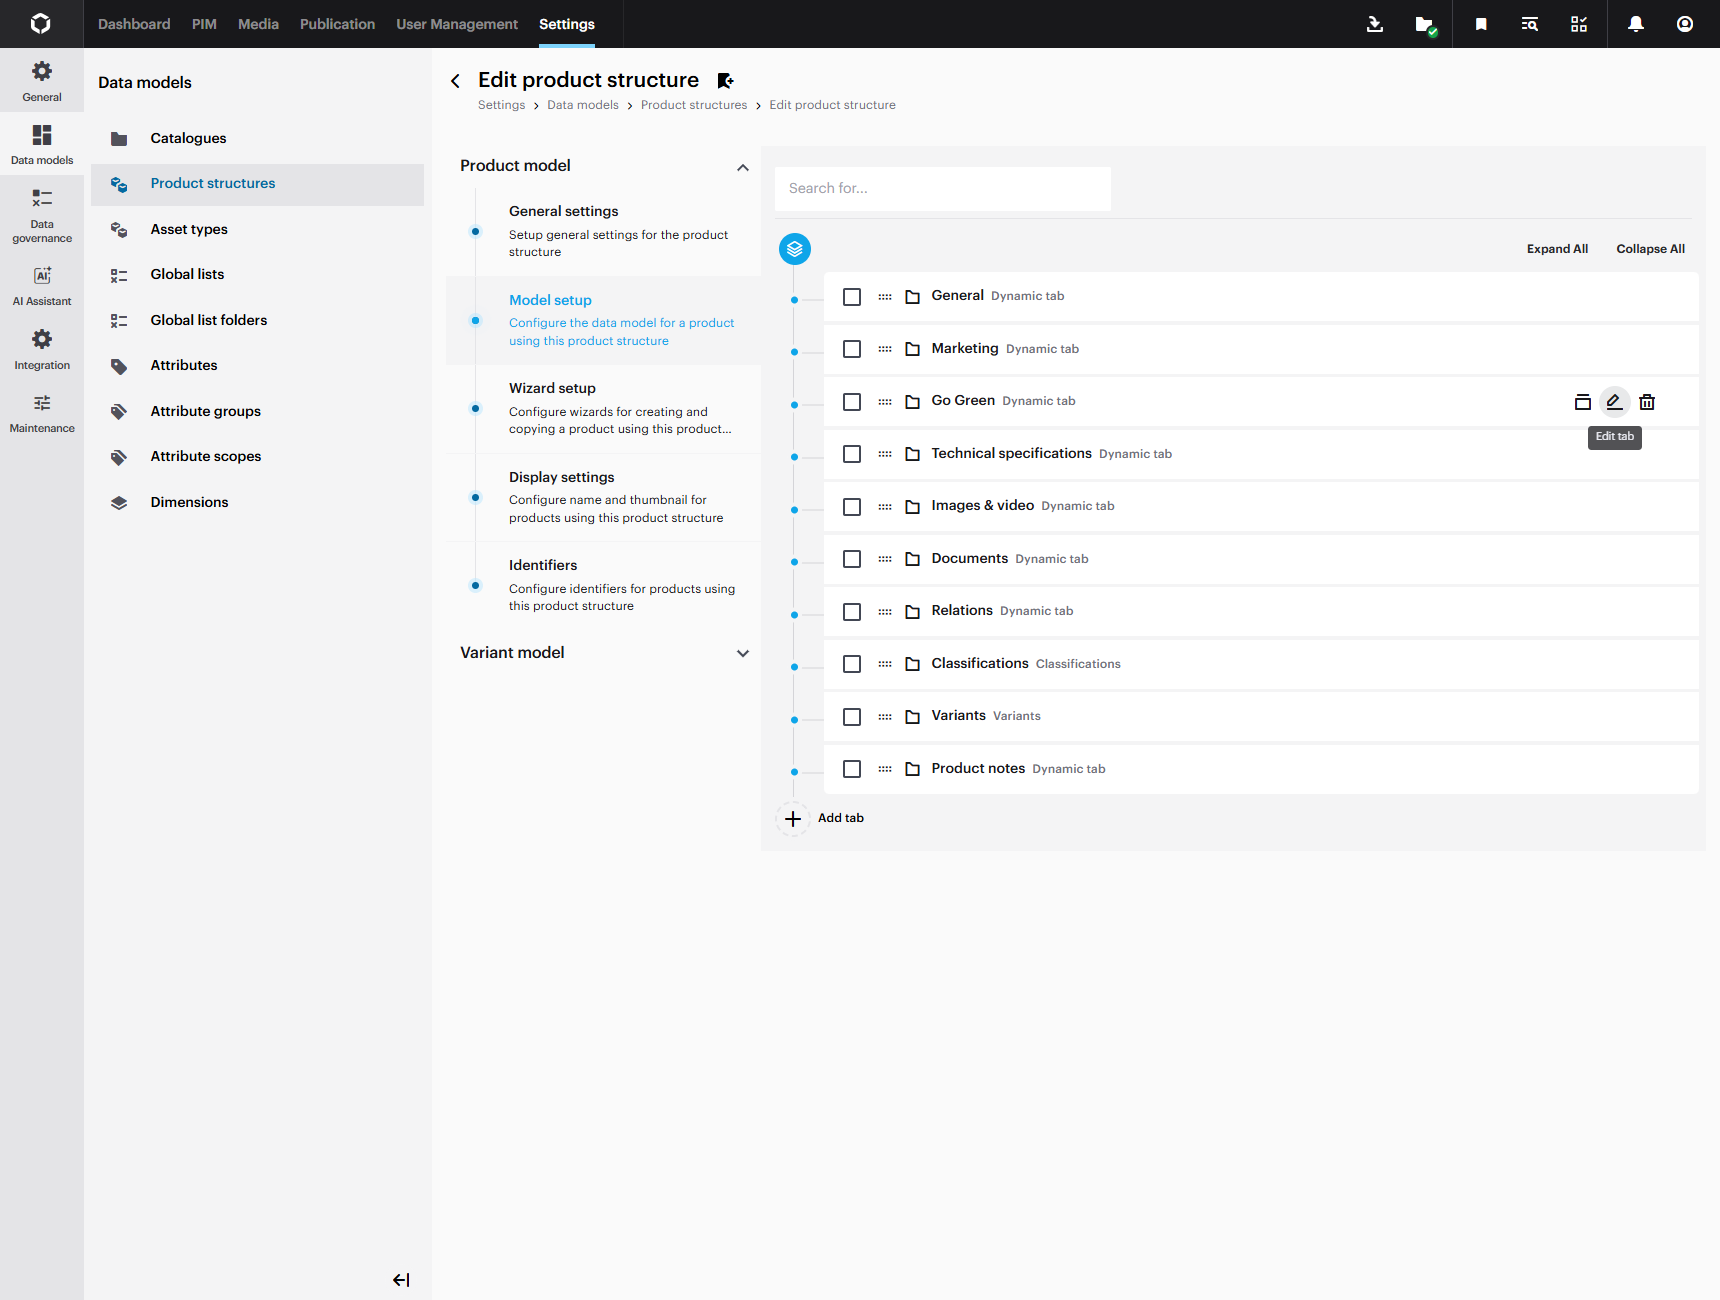
Task: Click the Expand All button
Action: pyautogui.click(x=1557, y=249)
